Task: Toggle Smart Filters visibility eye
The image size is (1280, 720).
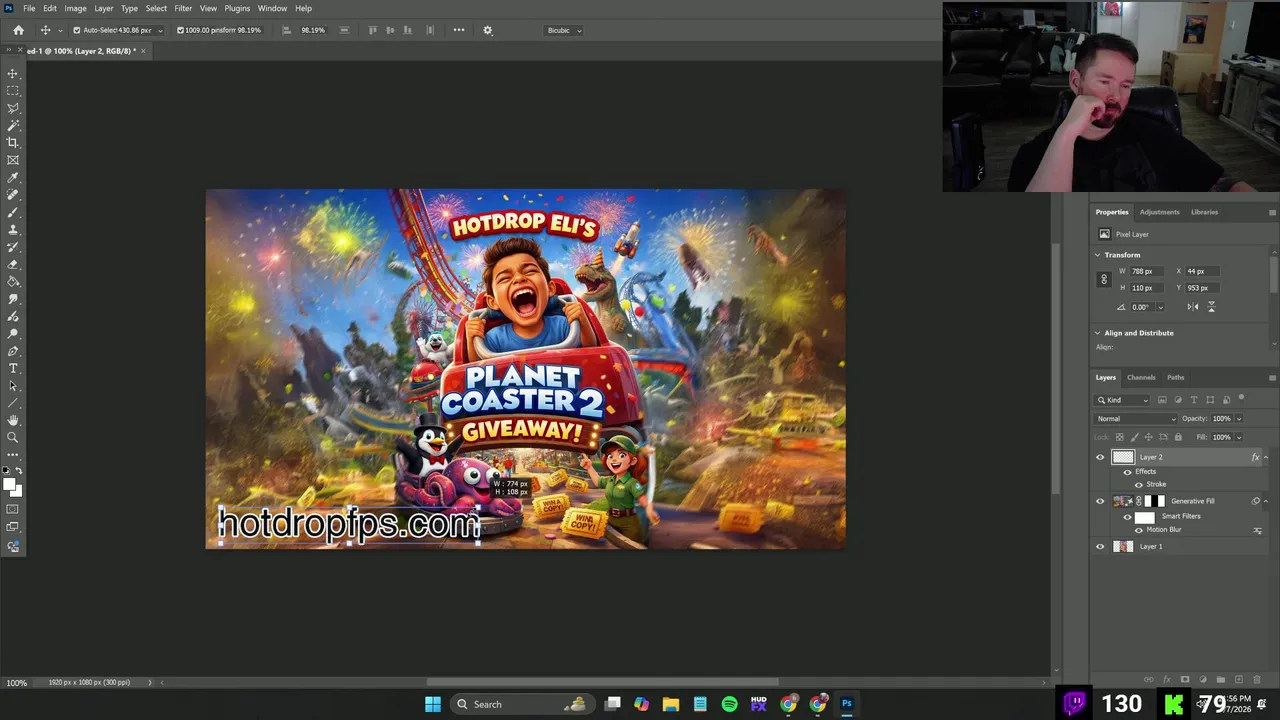Action: [1128, 517]
